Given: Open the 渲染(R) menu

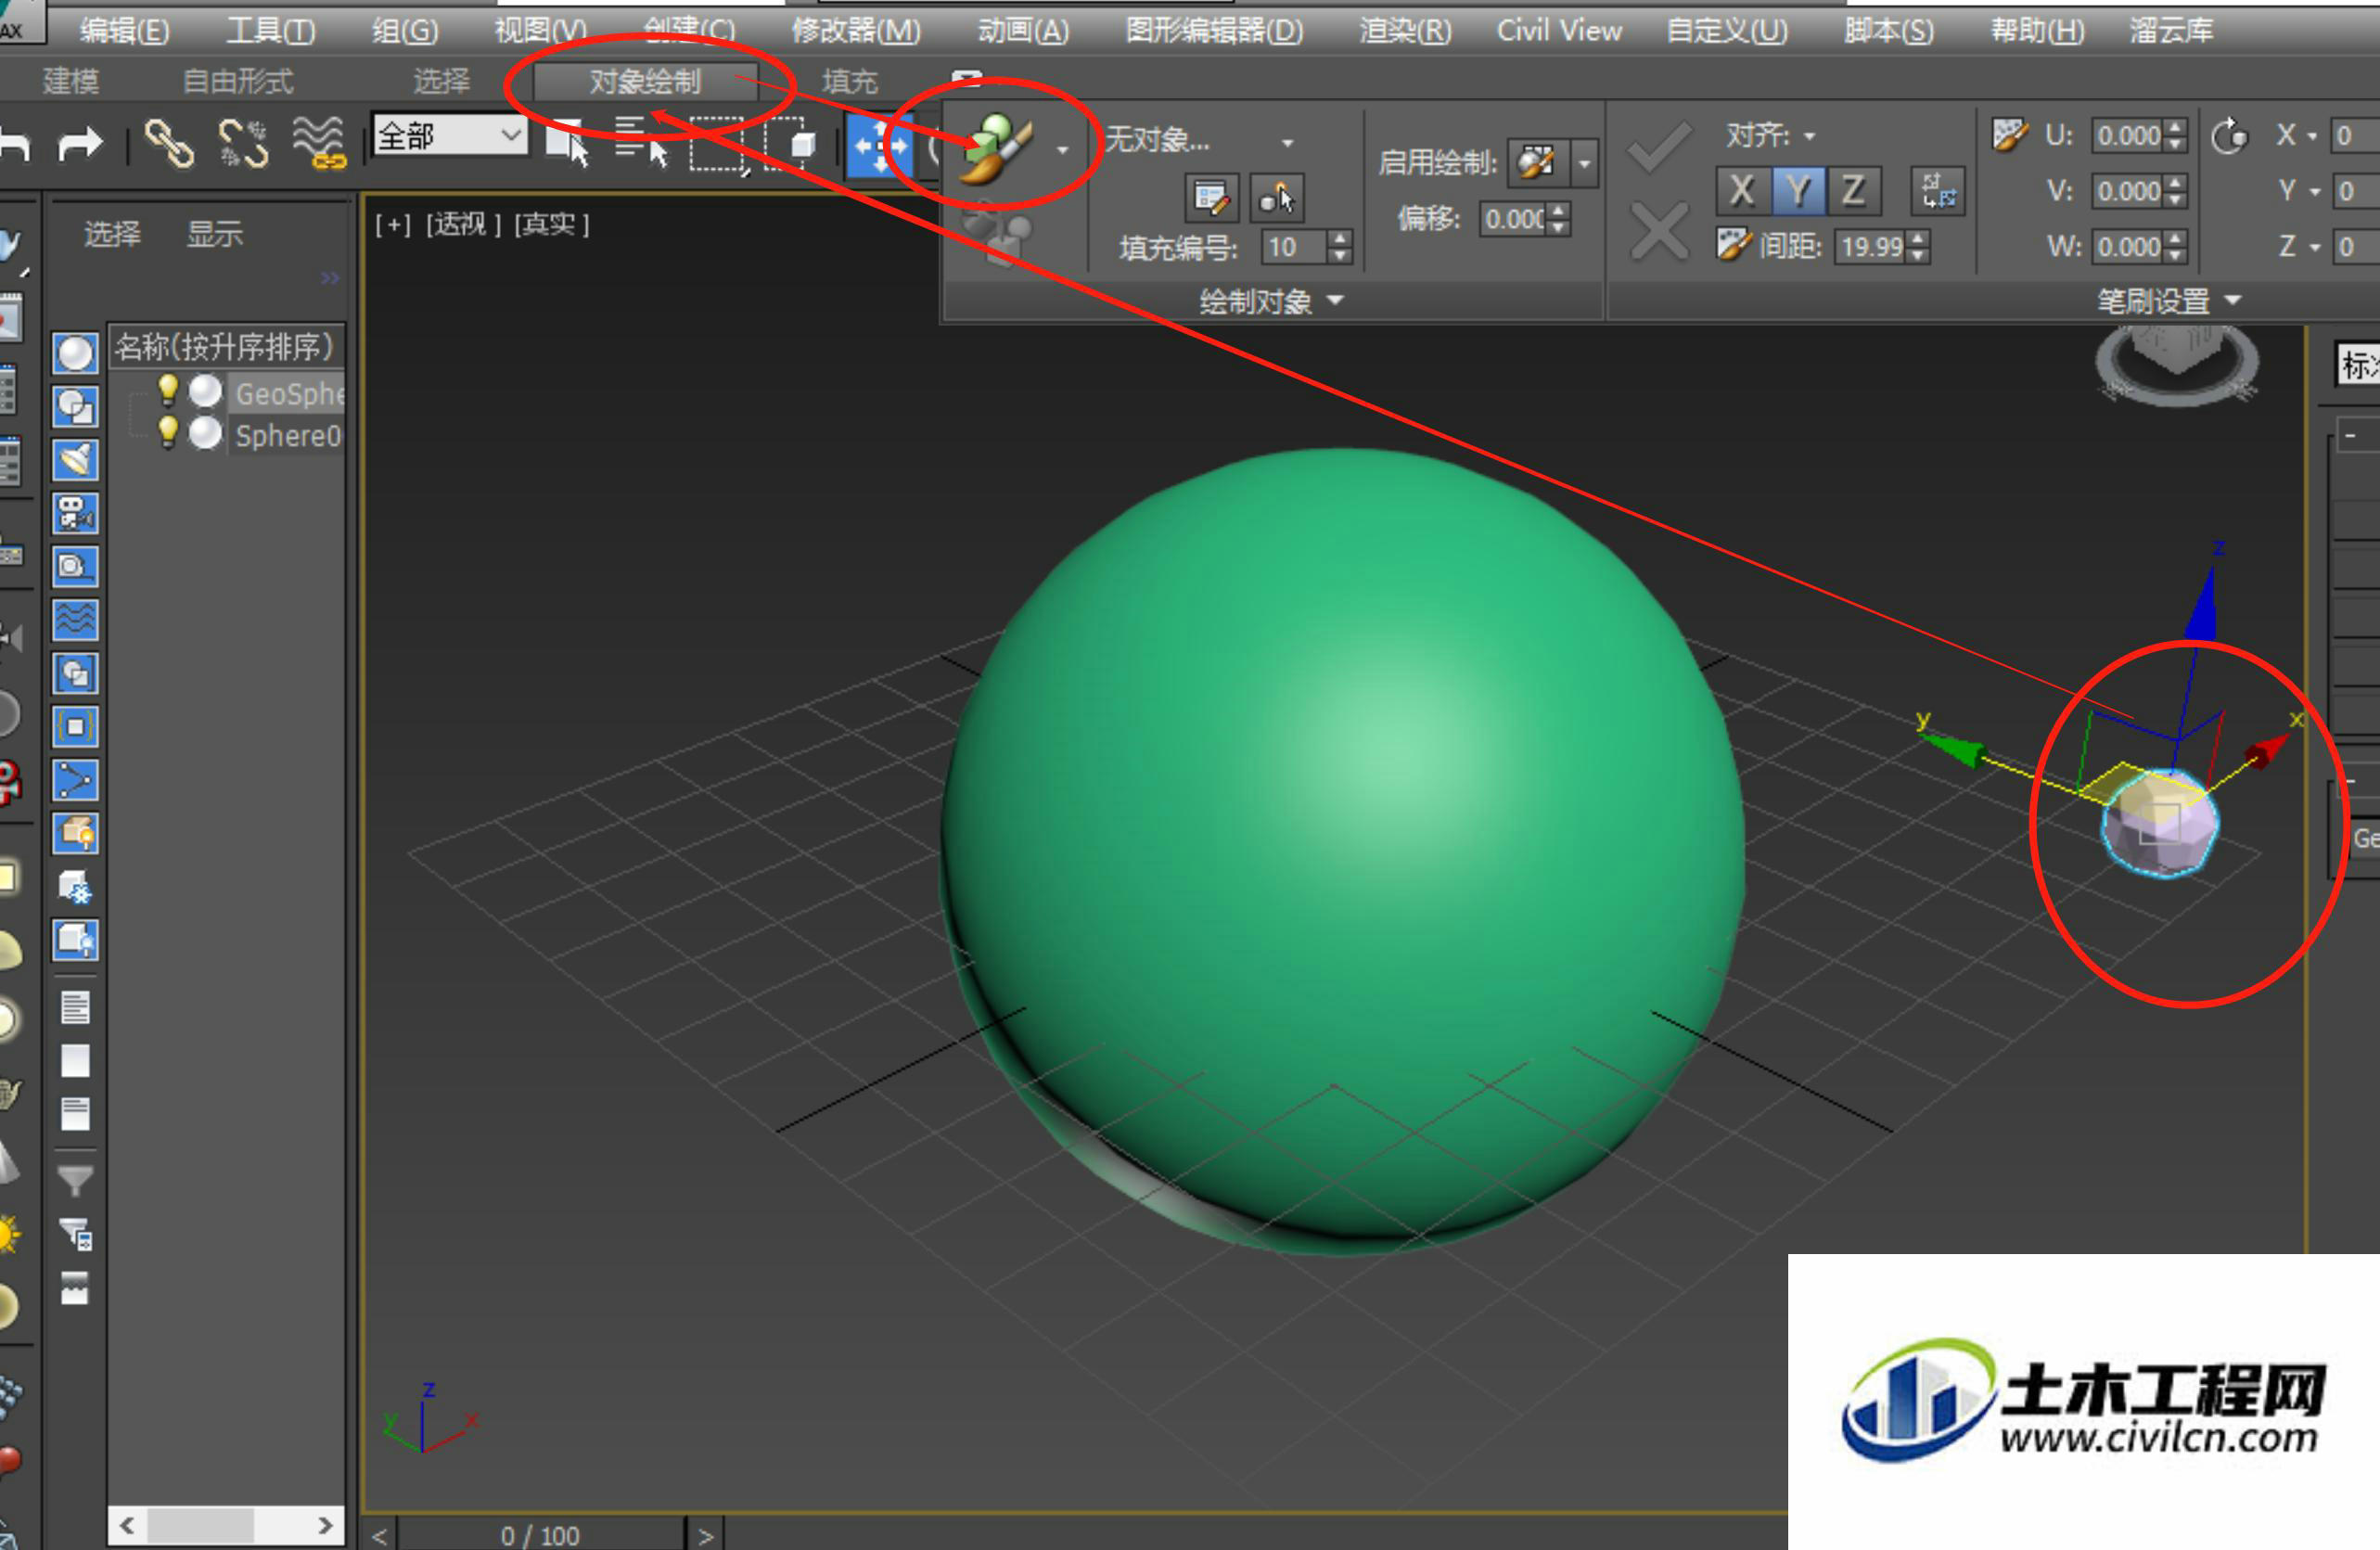Looking at the screenshot, I should click(x=1405, y=30).
